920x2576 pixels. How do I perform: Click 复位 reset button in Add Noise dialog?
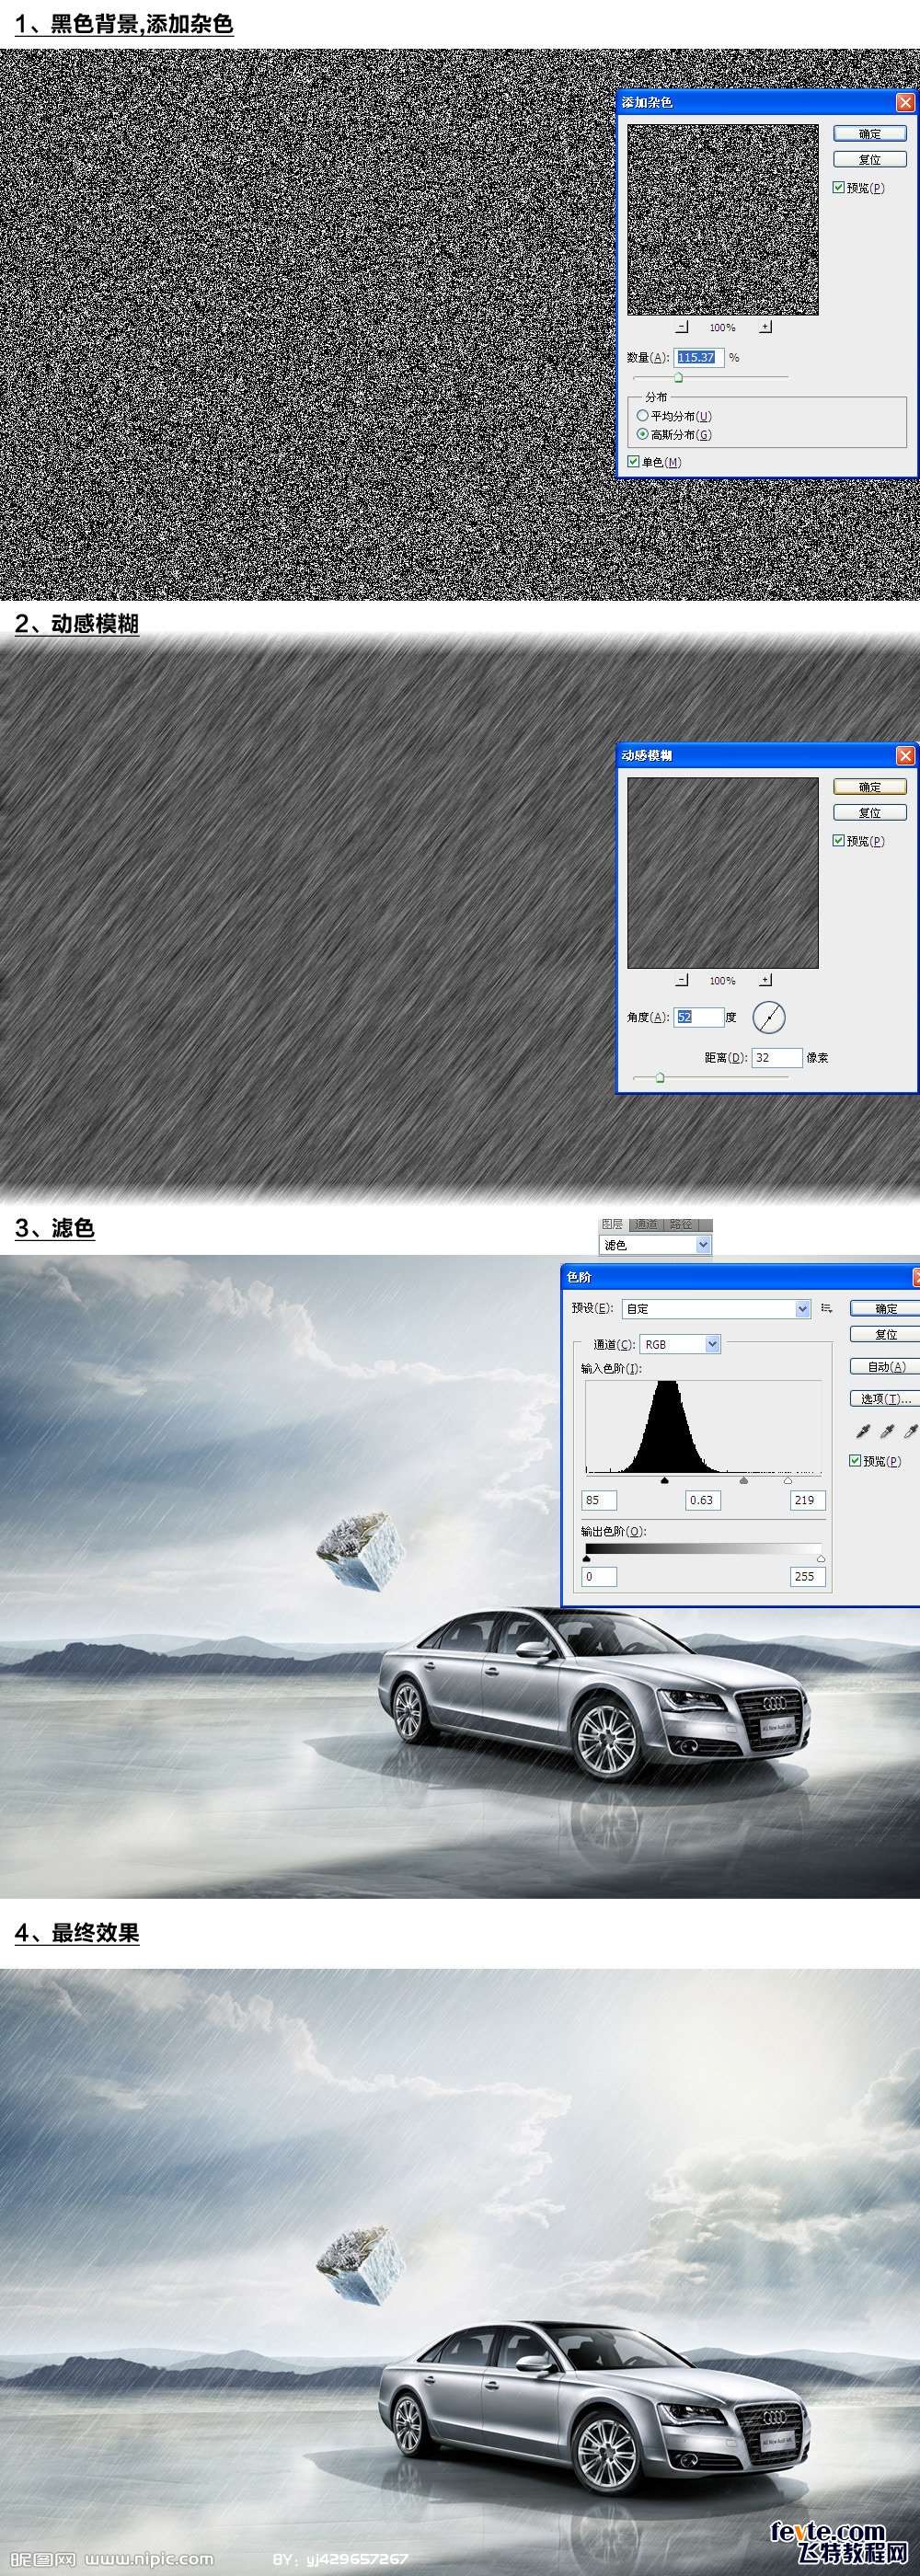[x=869, y=159]
